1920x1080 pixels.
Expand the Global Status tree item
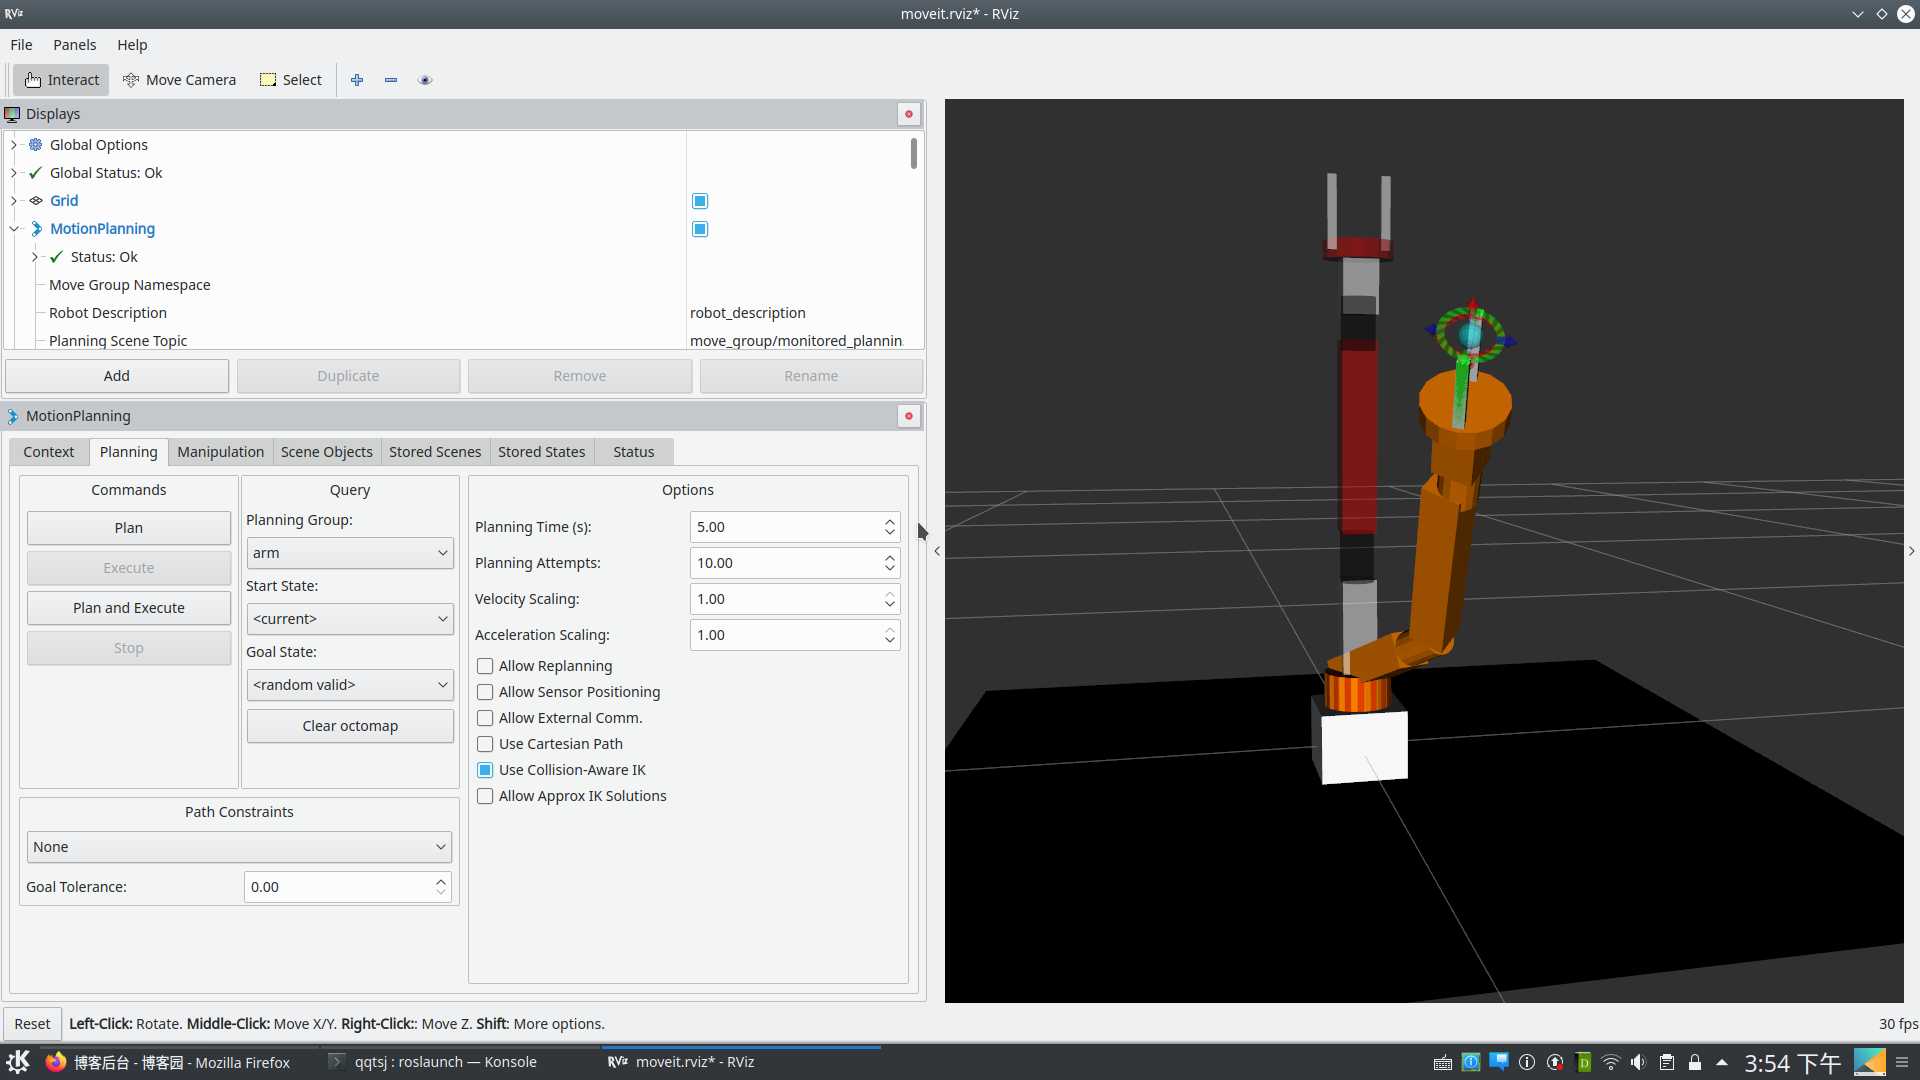point(14,173)
